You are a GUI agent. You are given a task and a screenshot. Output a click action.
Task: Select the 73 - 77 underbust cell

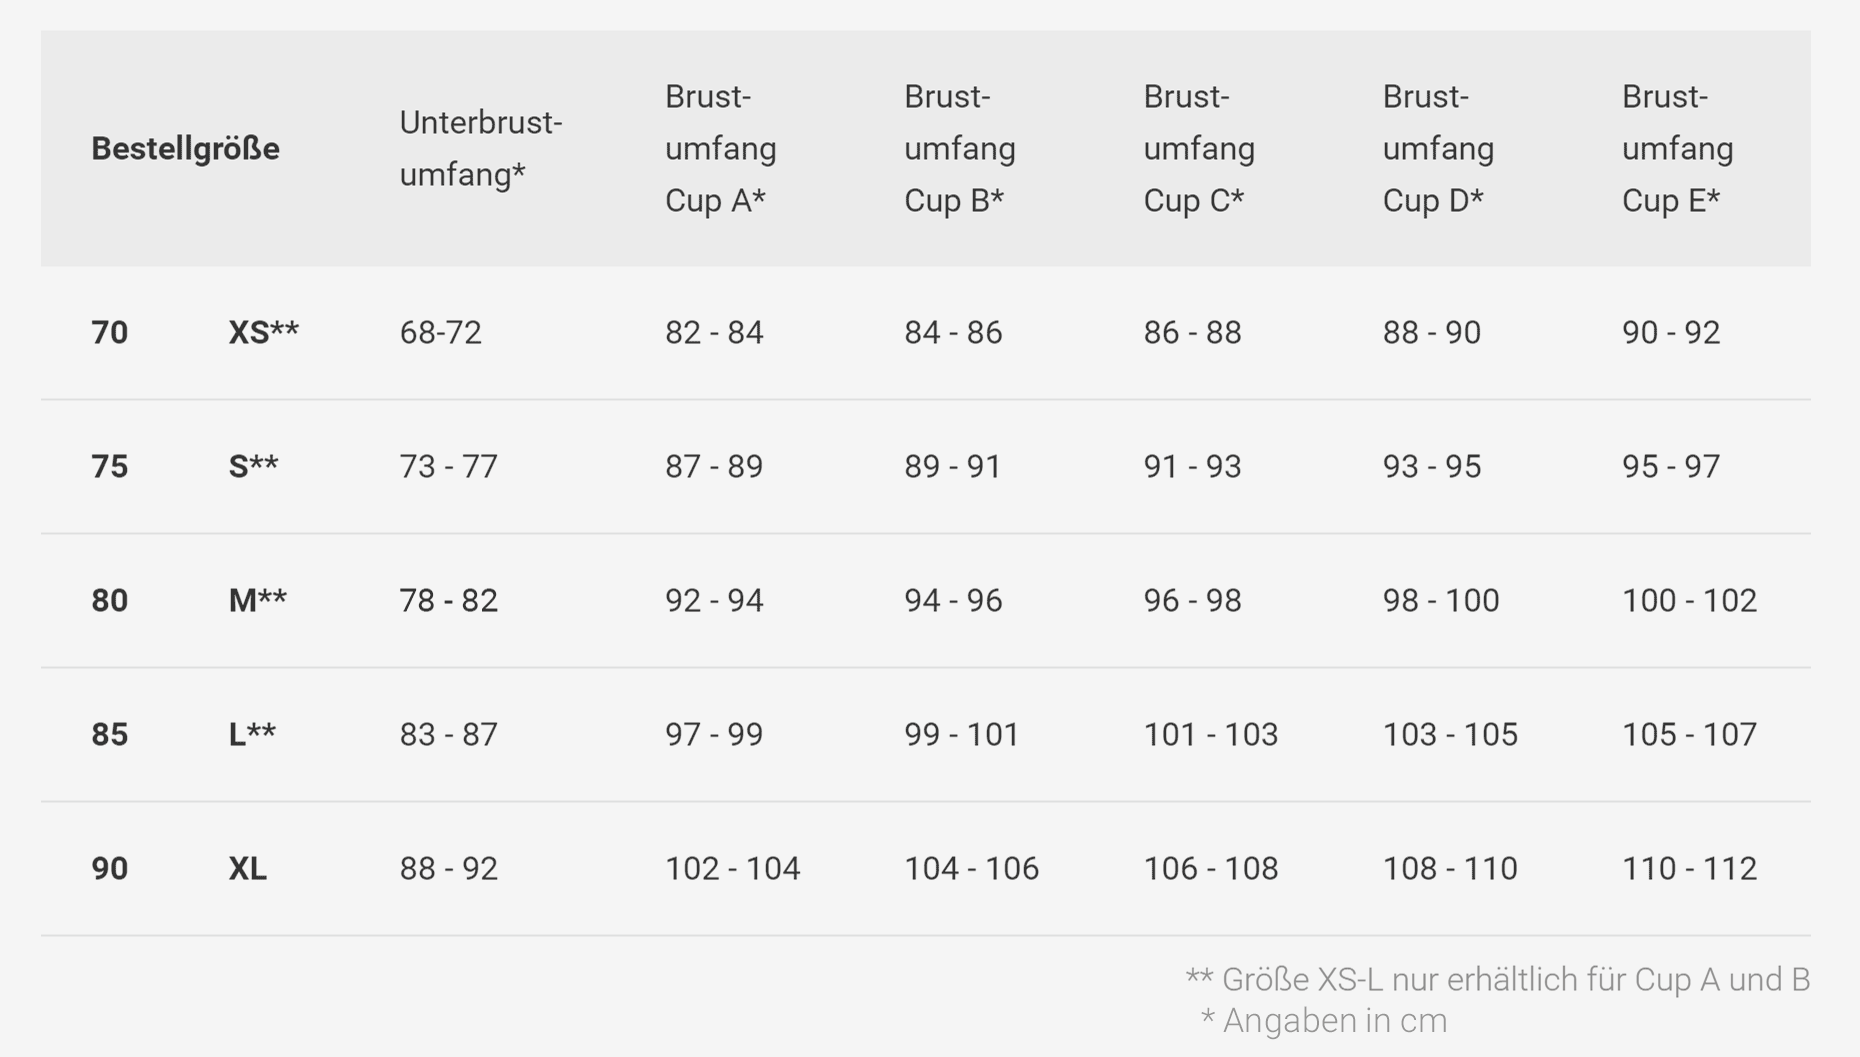pyautogui.click(x=448, y=466)
